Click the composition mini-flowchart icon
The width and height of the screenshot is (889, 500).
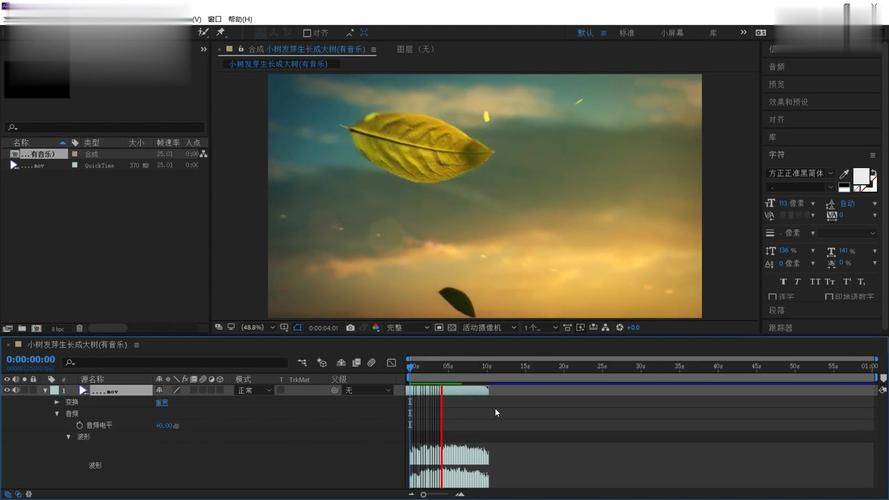(x=303, y=362)
